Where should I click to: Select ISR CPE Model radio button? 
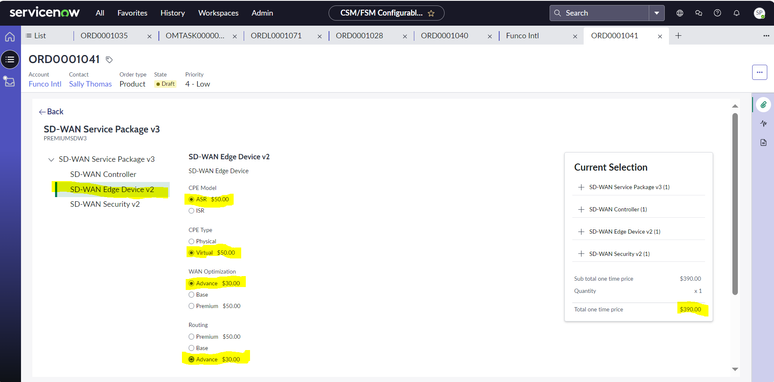click(x=191, y=211)
